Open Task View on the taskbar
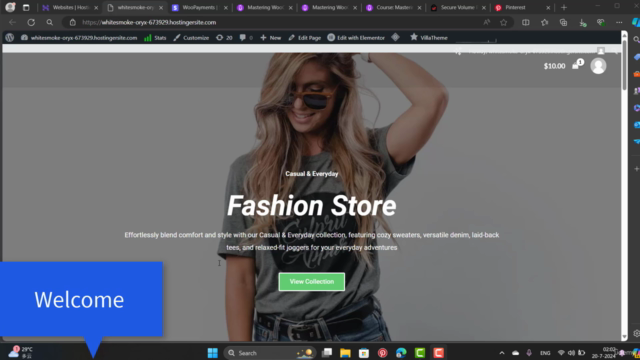Image resolution: width=640 pixels, height=360 pixels. (x=327, y=353)
